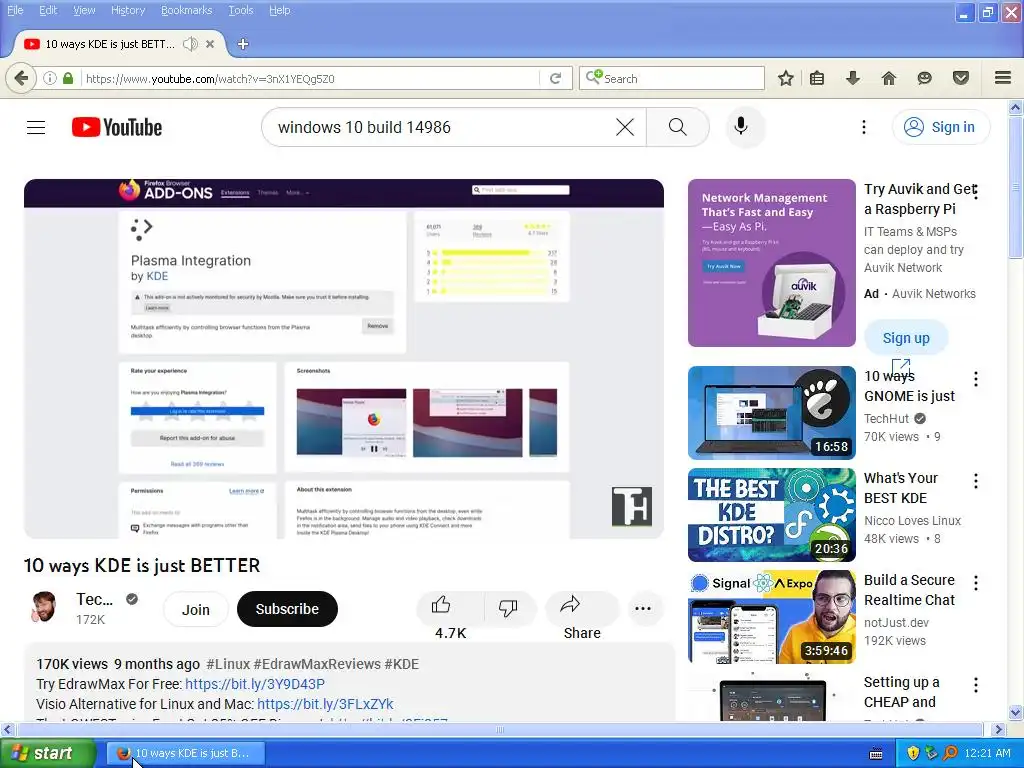Open the Firefox hamburger menu

(x=1003, y=78)
